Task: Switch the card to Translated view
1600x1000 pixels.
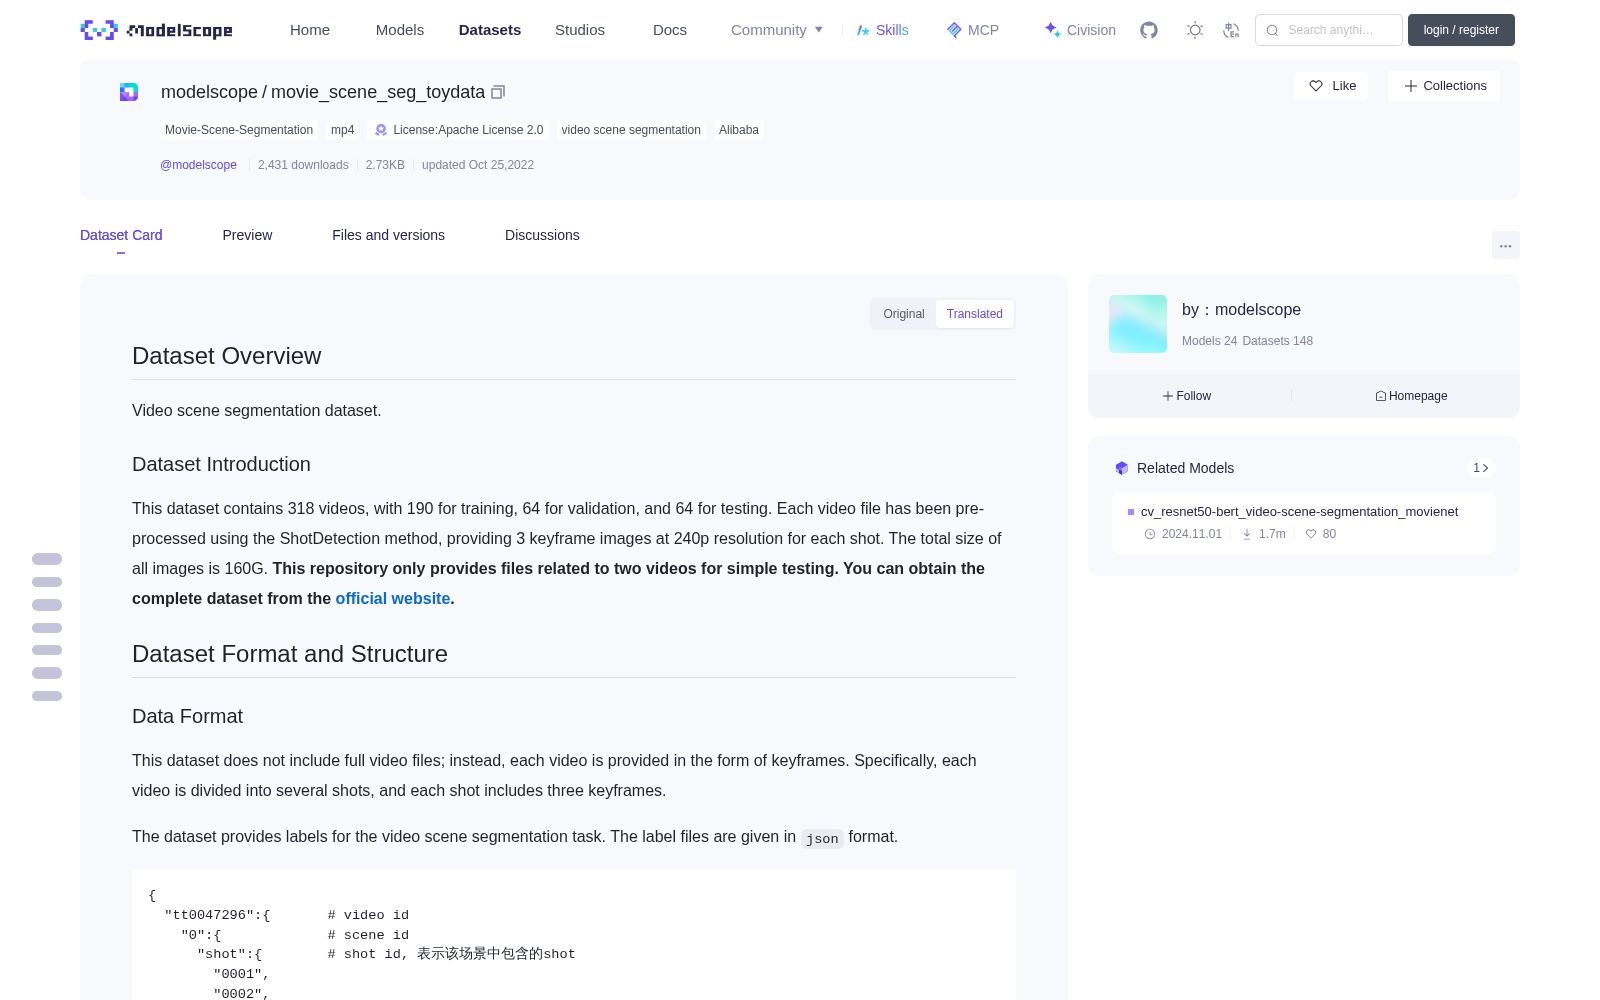Action: click(975, 314)
